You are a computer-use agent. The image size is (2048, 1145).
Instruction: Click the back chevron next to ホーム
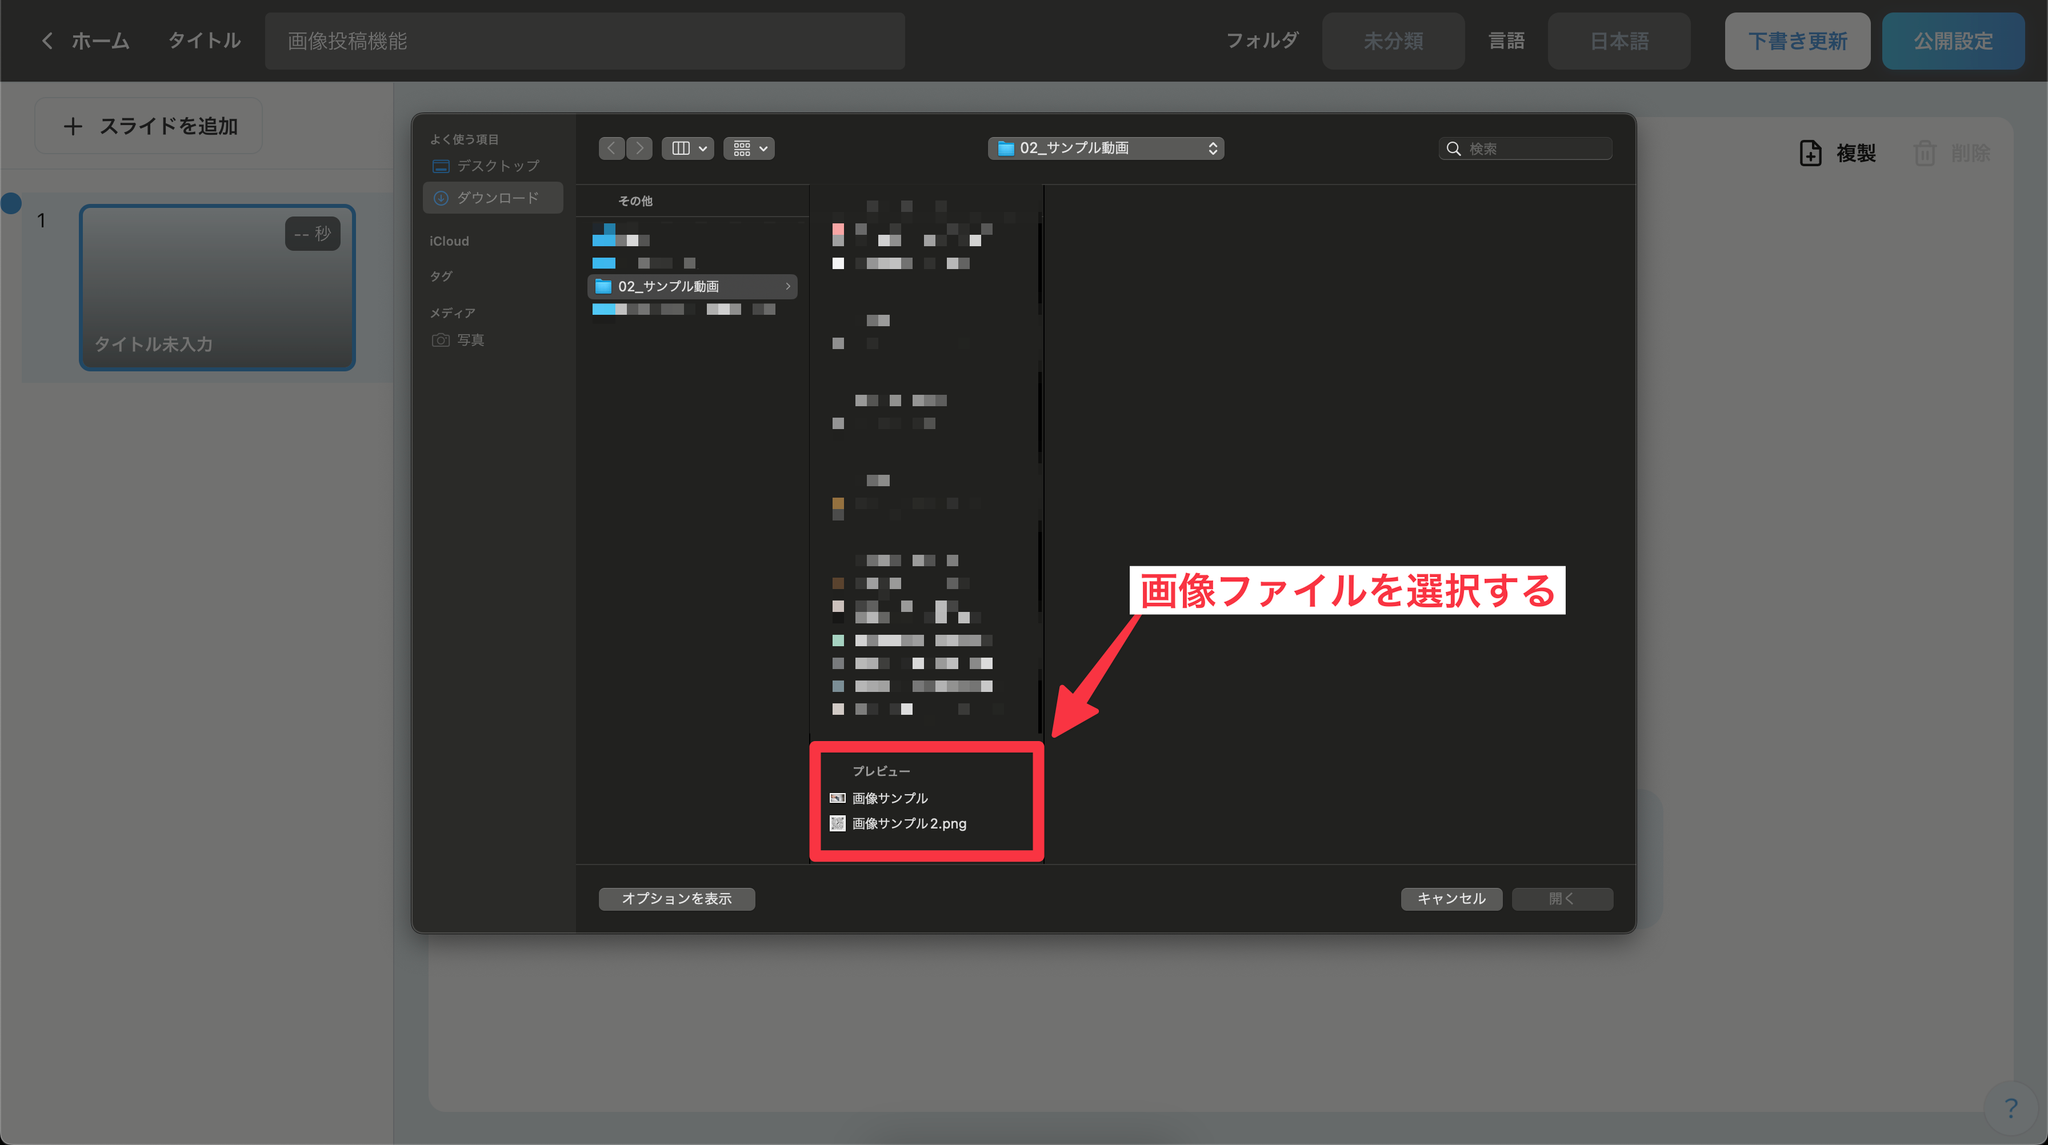coord(47,41)
